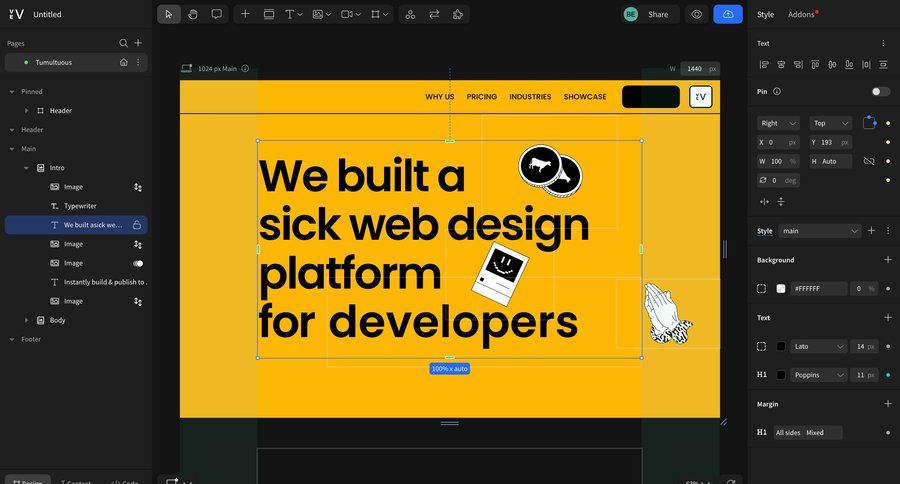Select the pointer tool in toolbar
The height and width of the screenshot is (484, 900).
pyautogui.click(x=169, y=14)
